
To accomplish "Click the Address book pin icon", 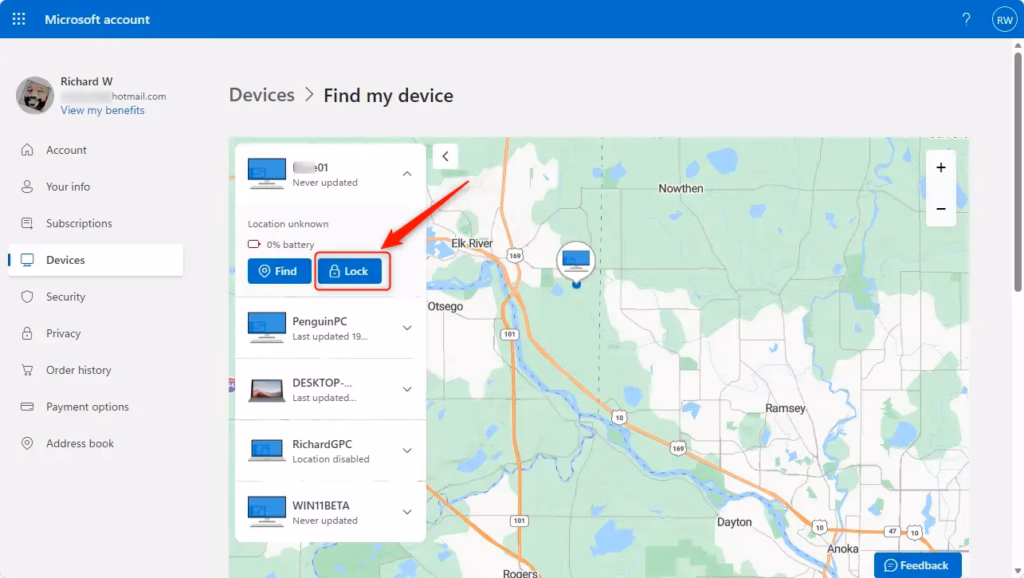I will pos(27,443).
